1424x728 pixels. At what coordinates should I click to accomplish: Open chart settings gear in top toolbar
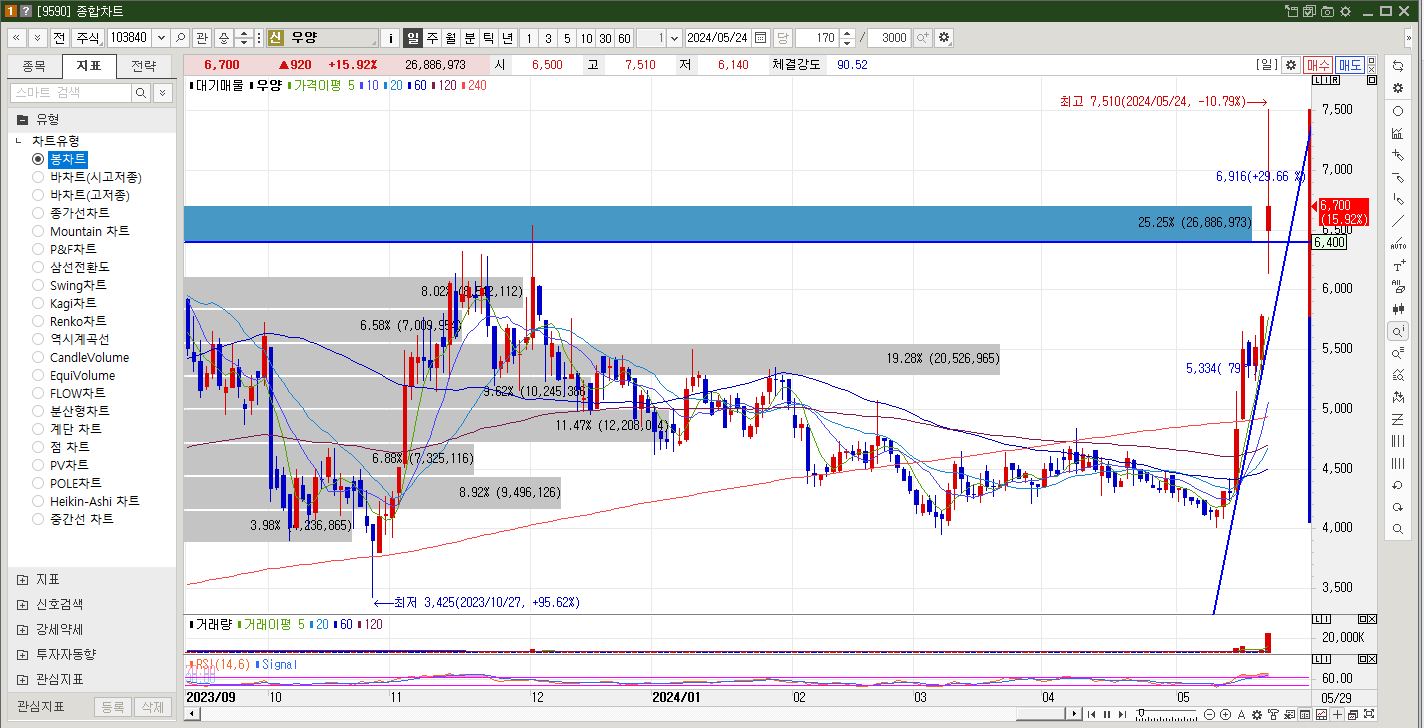[944, 38]
